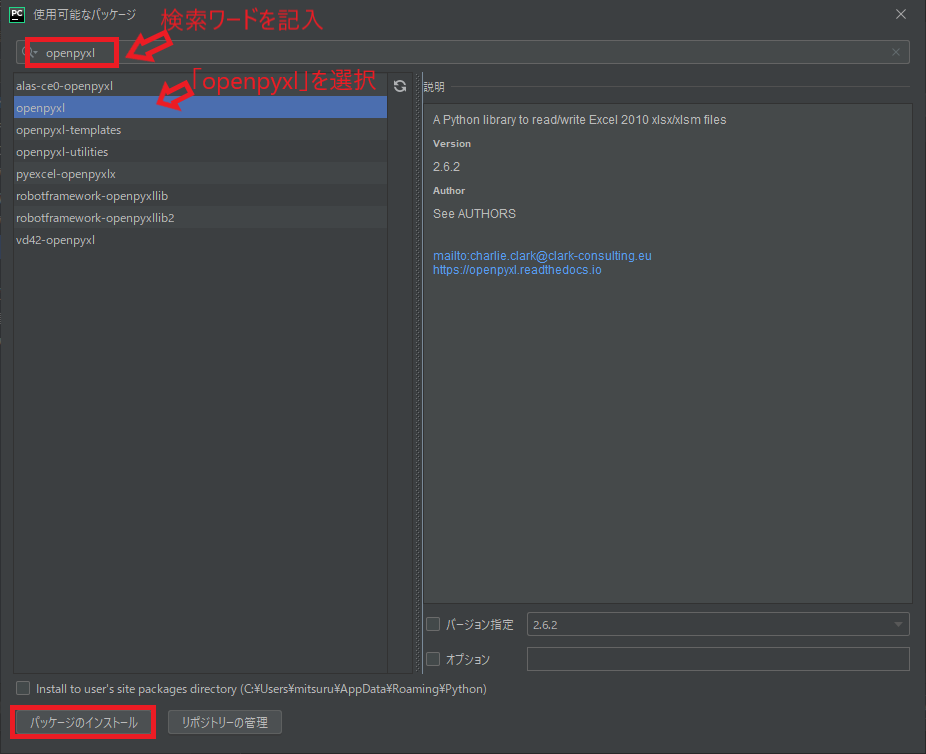926x754 pixels.
Task: Click the dotted splitter between list and description
Action: (419, 373)
